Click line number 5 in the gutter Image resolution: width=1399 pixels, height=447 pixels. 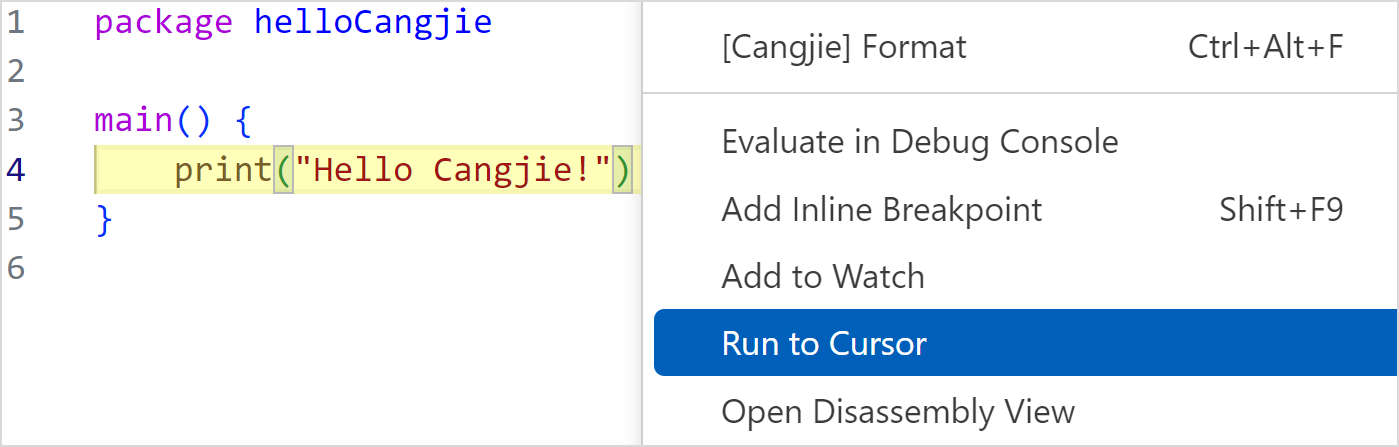pyautogui.click(x=16, y=219)
